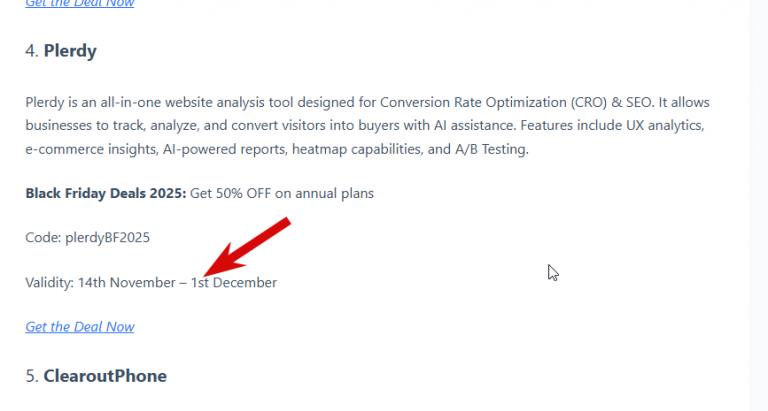Click the partially visible deal link above Plerdy heading
768x411 pixels.
80,4
